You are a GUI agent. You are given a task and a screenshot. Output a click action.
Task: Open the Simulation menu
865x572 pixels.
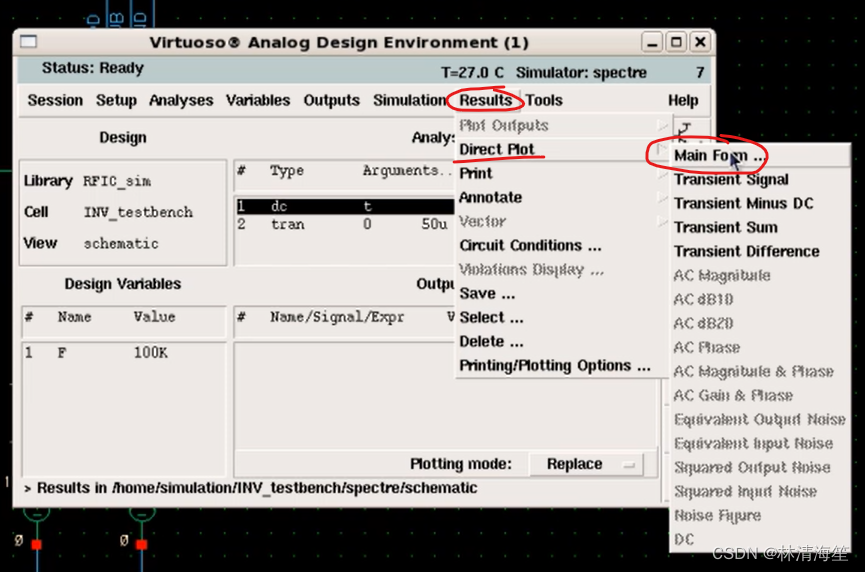(x=409, y=100)
